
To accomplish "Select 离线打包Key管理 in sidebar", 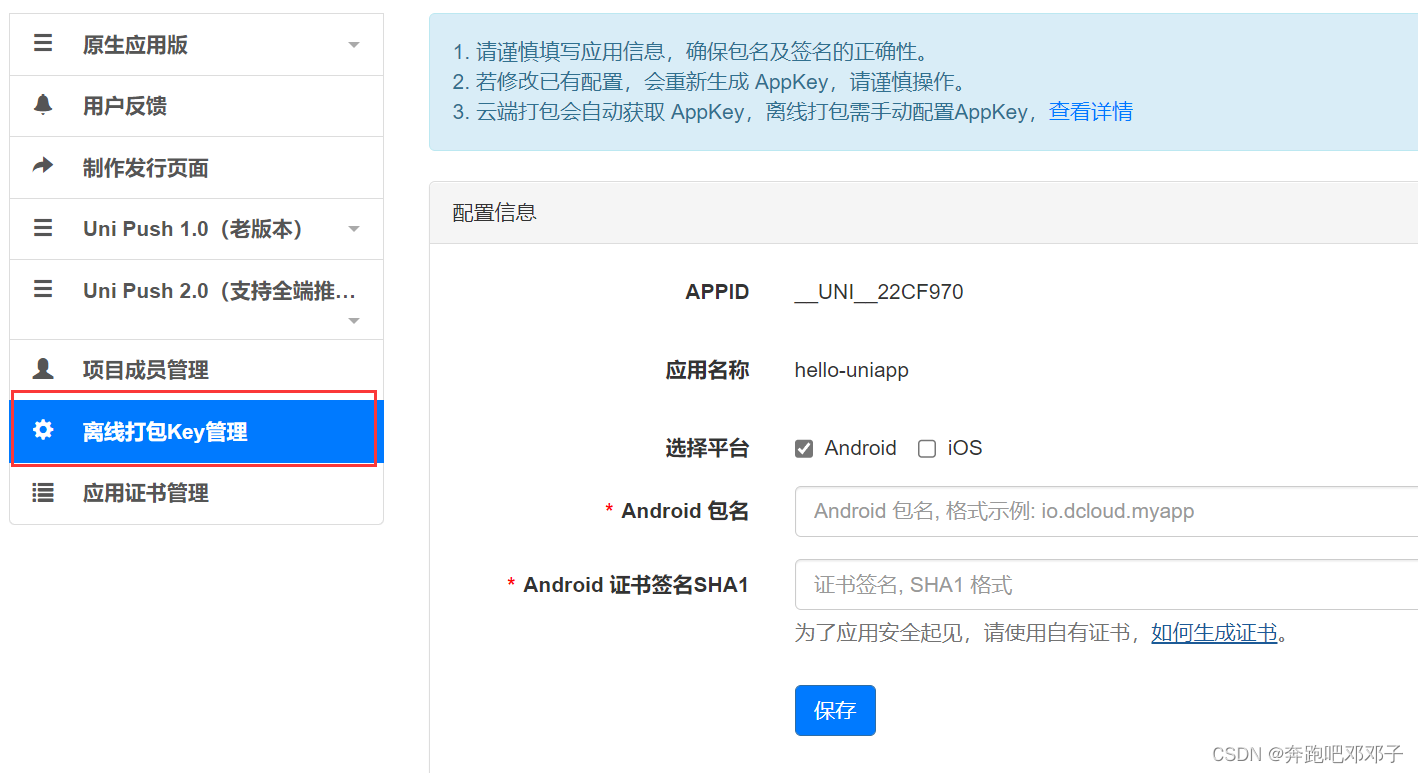I will coord(197,431).
